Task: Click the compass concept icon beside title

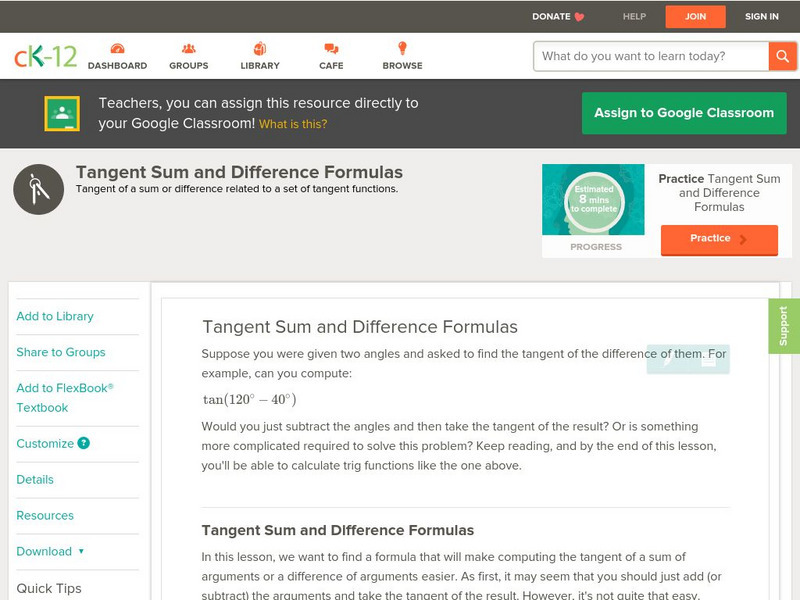Action: [39, 189]
